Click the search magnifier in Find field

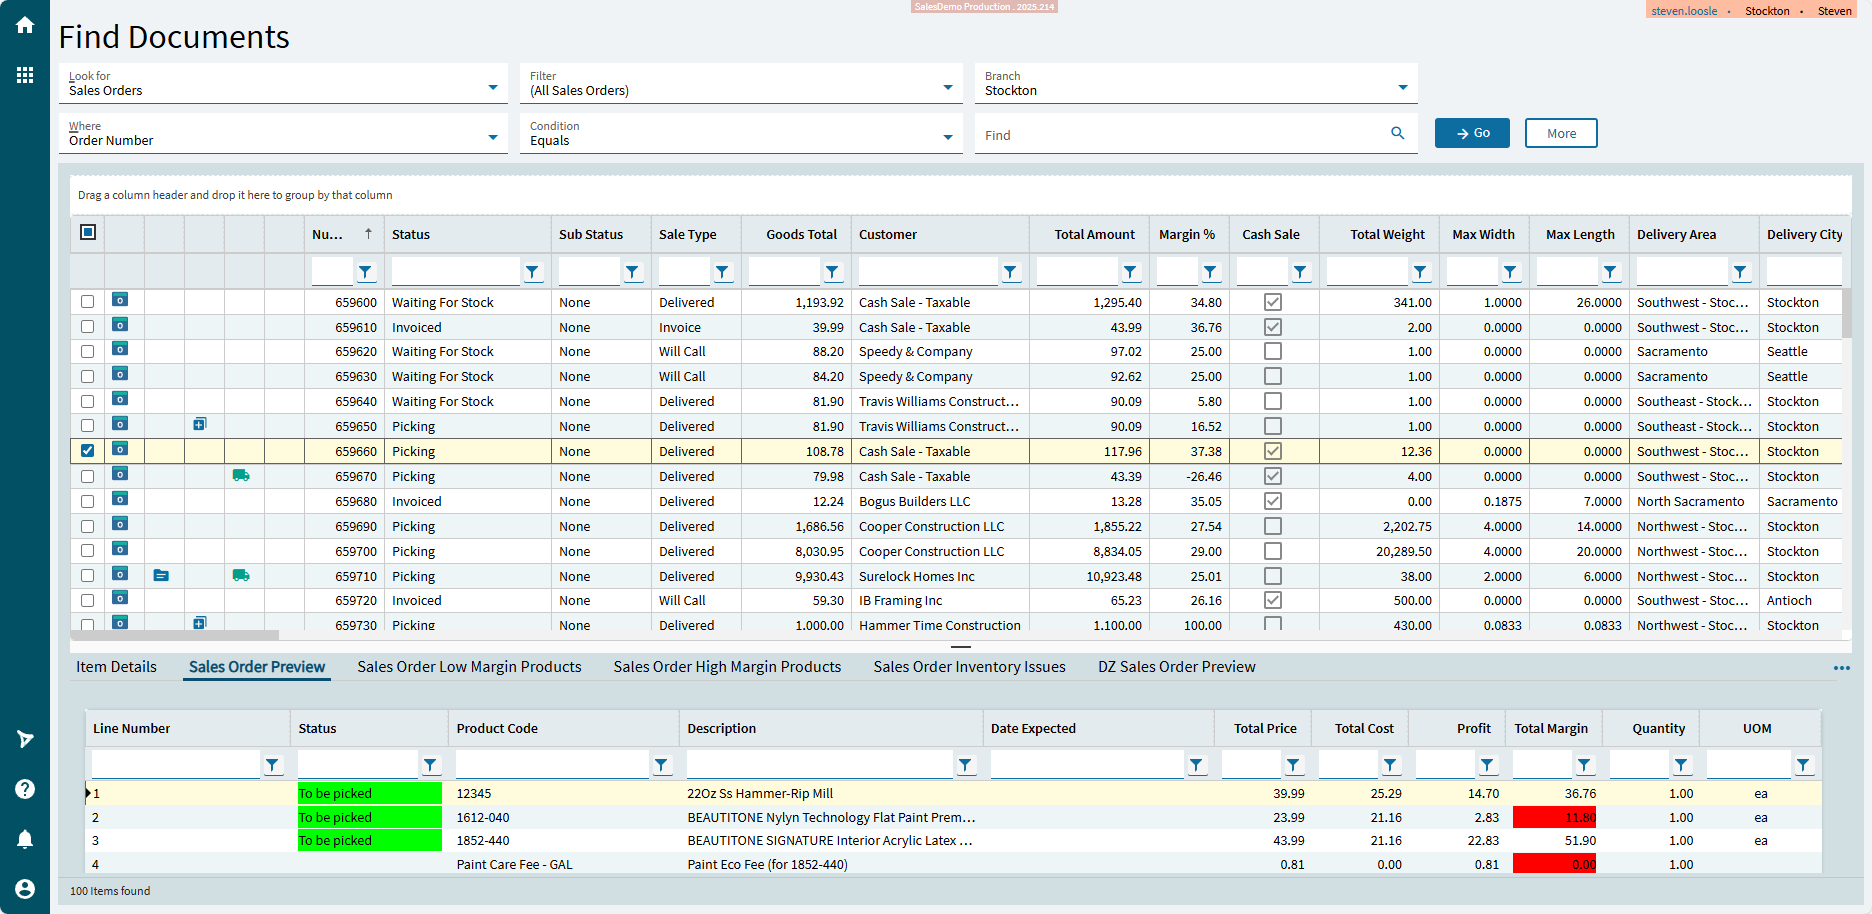pos(1397,133)
